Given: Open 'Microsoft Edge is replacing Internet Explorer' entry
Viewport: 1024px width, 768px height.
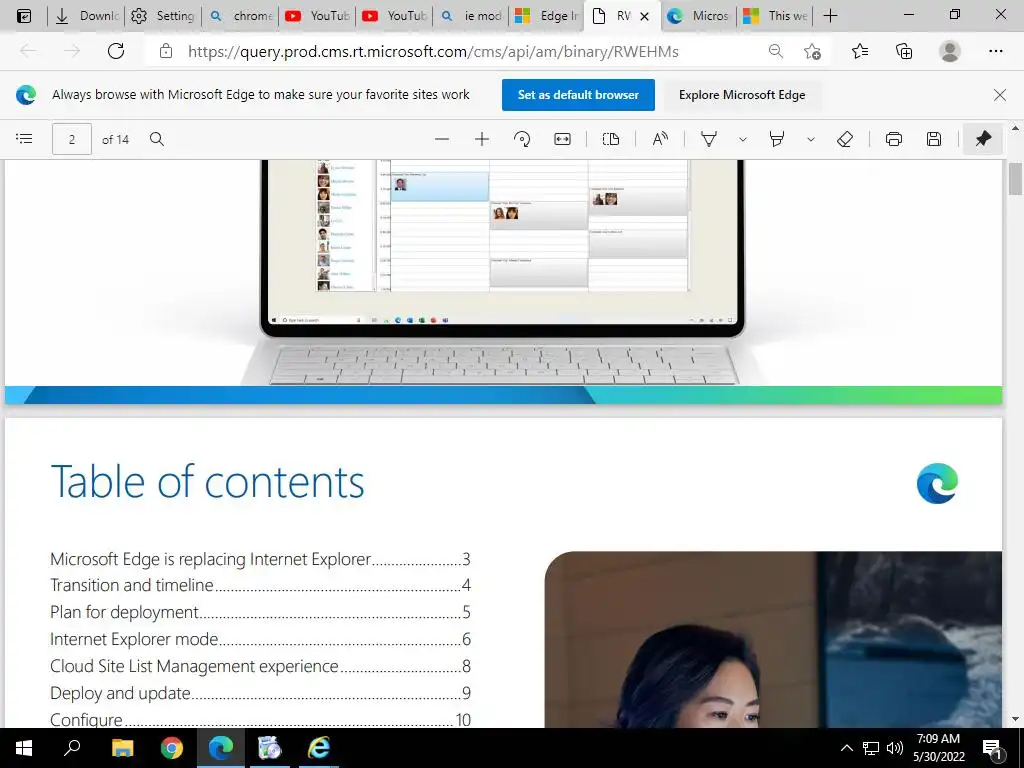Looking at the screenshot, I should click(x=260, y=559).
